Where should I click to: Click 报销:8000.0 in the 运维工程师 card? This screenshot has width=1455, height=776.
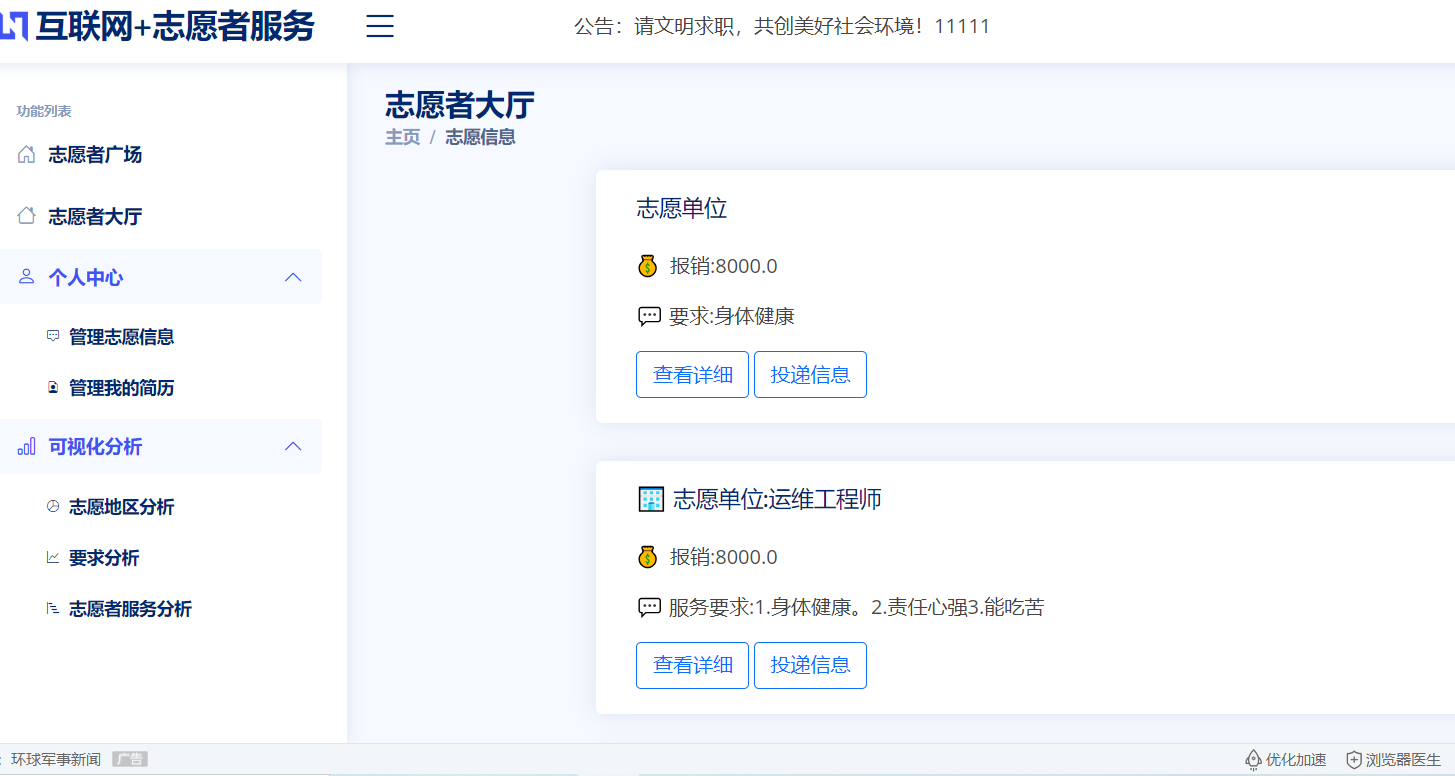point(723,557)
